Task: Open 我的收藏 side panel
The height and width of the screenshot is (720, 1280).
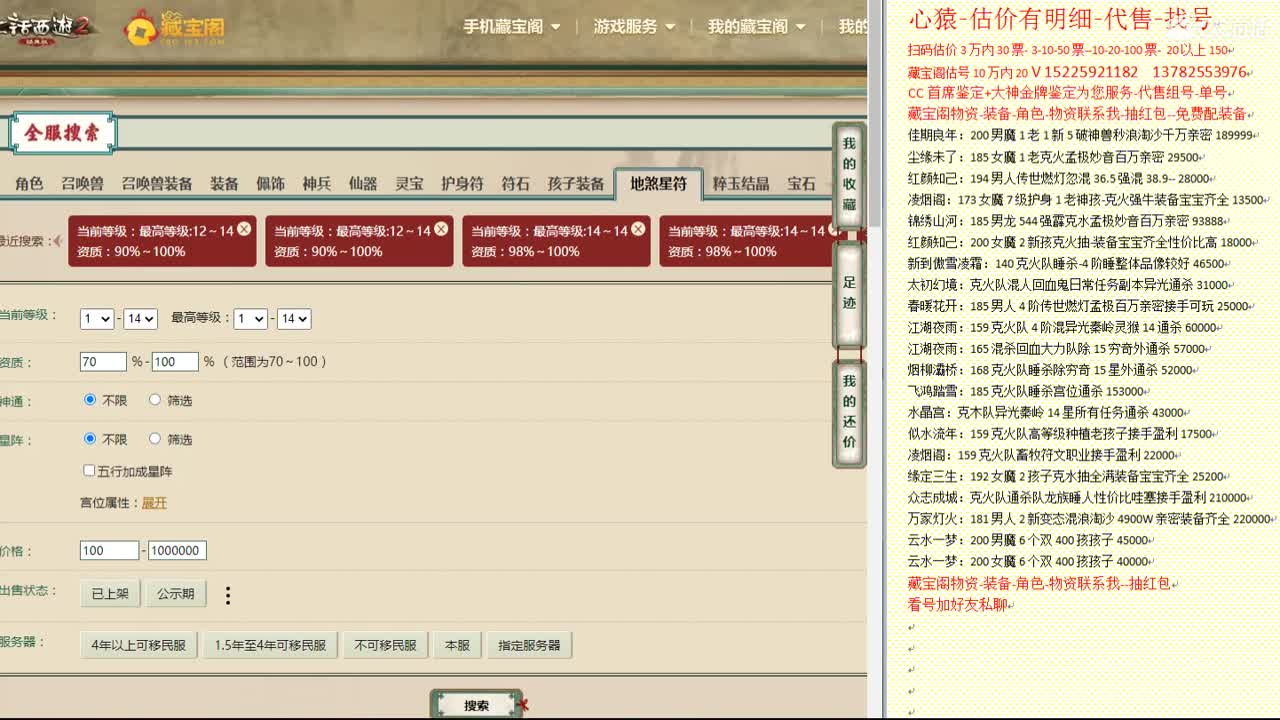Action: 849,175
